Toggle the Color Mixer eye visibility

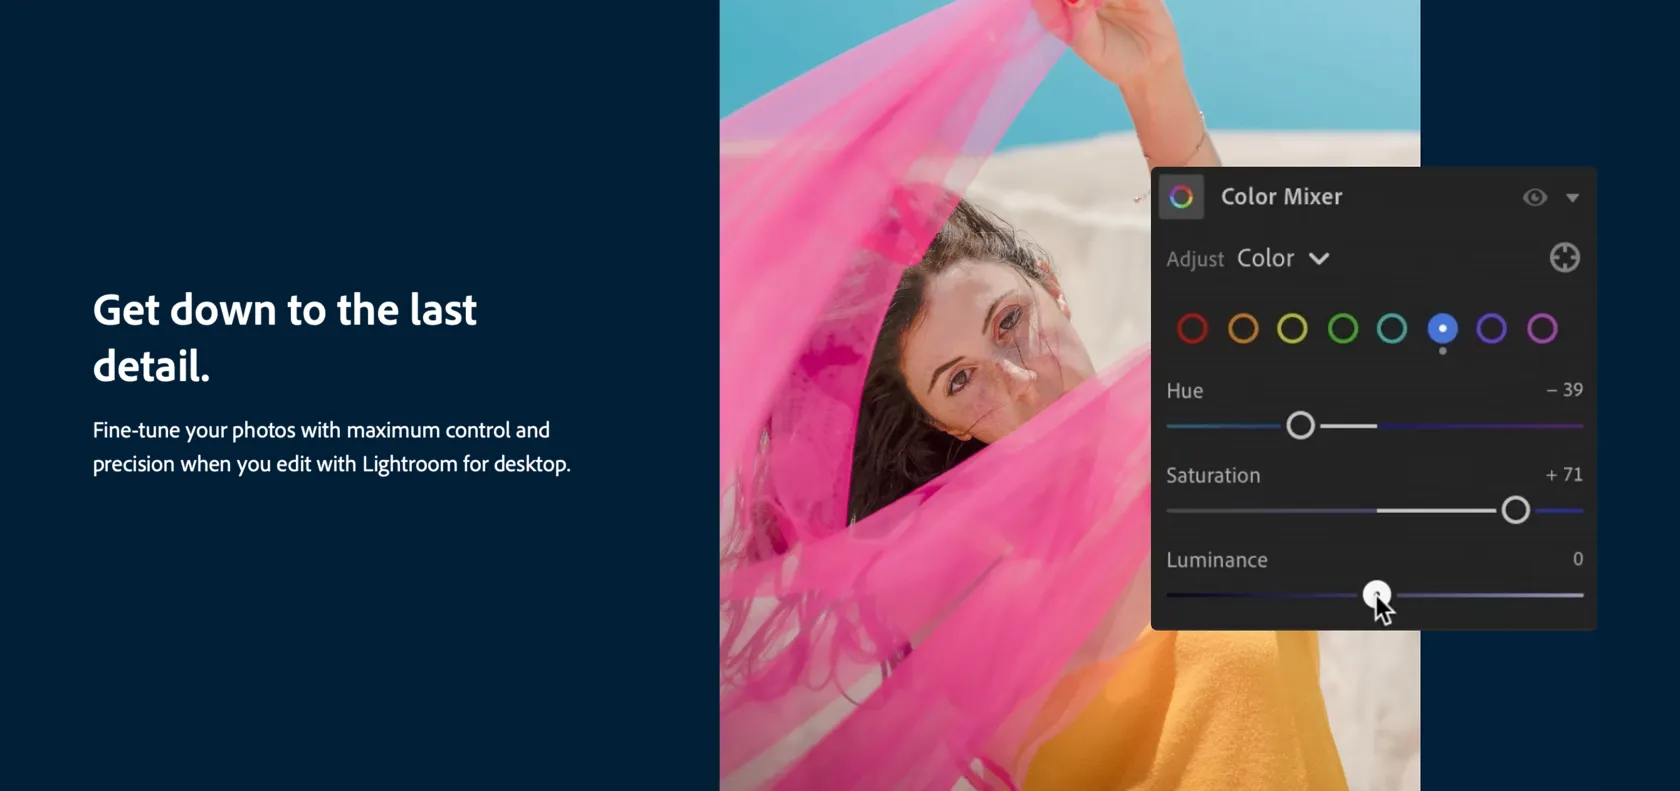[1534, 197]
